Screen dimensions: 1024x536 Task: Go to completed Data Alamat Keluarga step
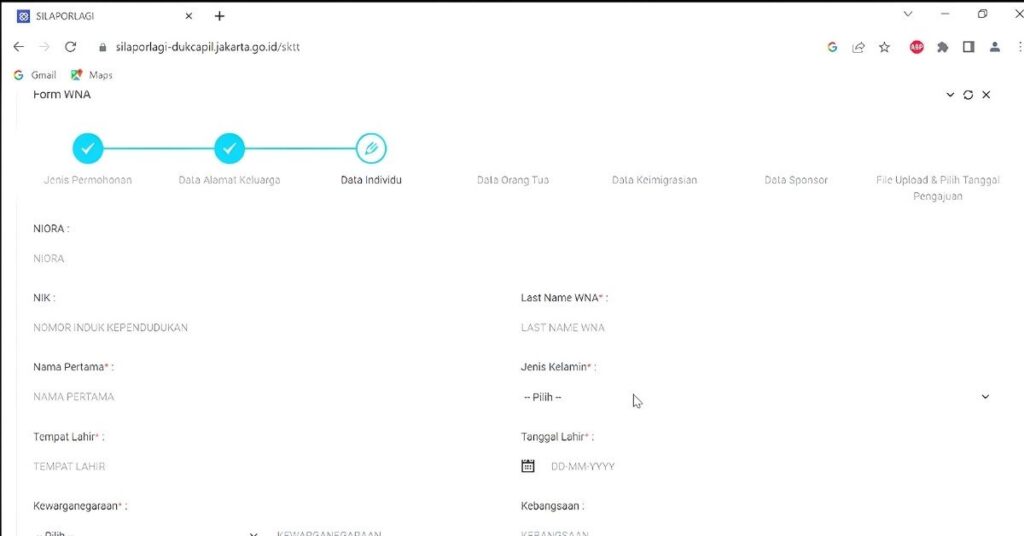(229, 148)
